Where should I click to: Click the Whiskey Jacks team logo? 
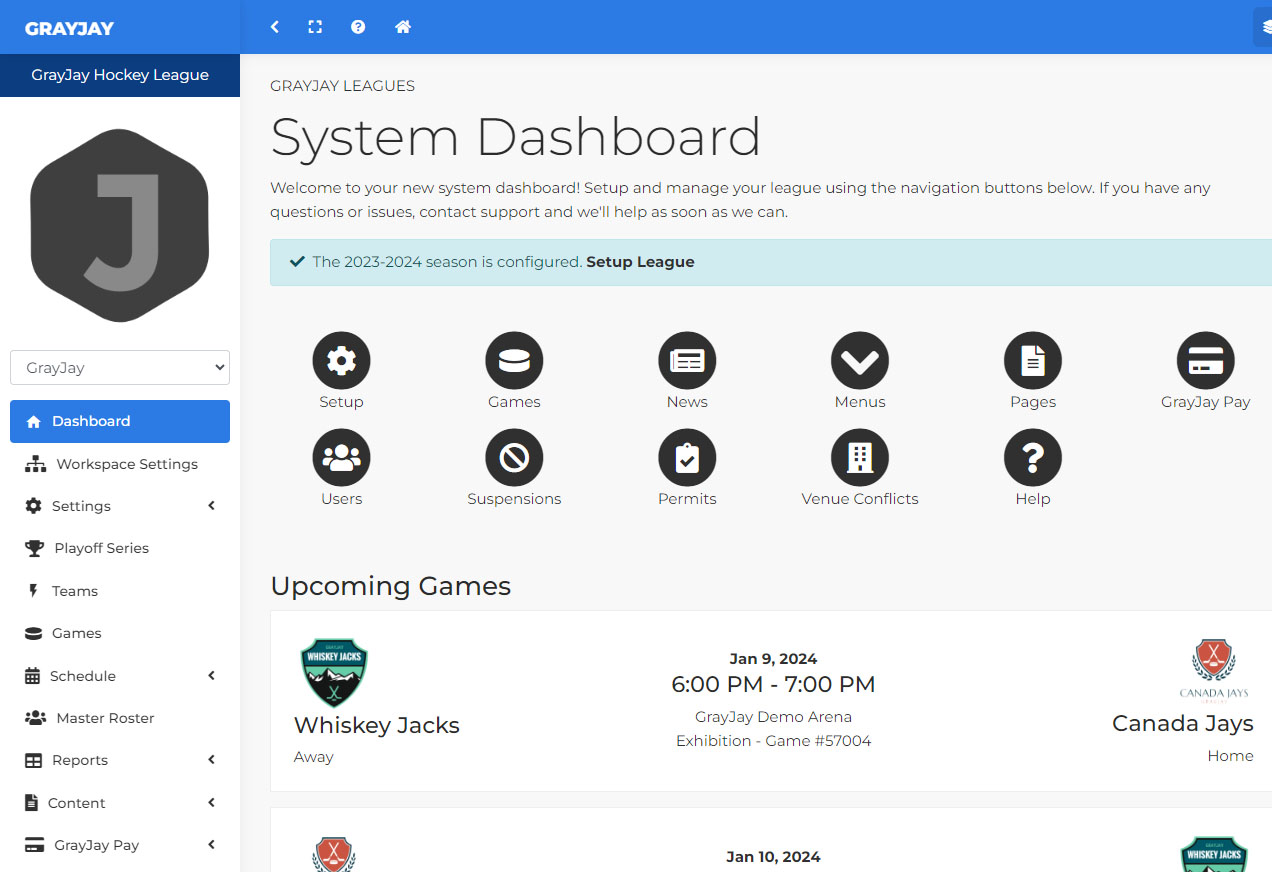(x=334, y=672)
